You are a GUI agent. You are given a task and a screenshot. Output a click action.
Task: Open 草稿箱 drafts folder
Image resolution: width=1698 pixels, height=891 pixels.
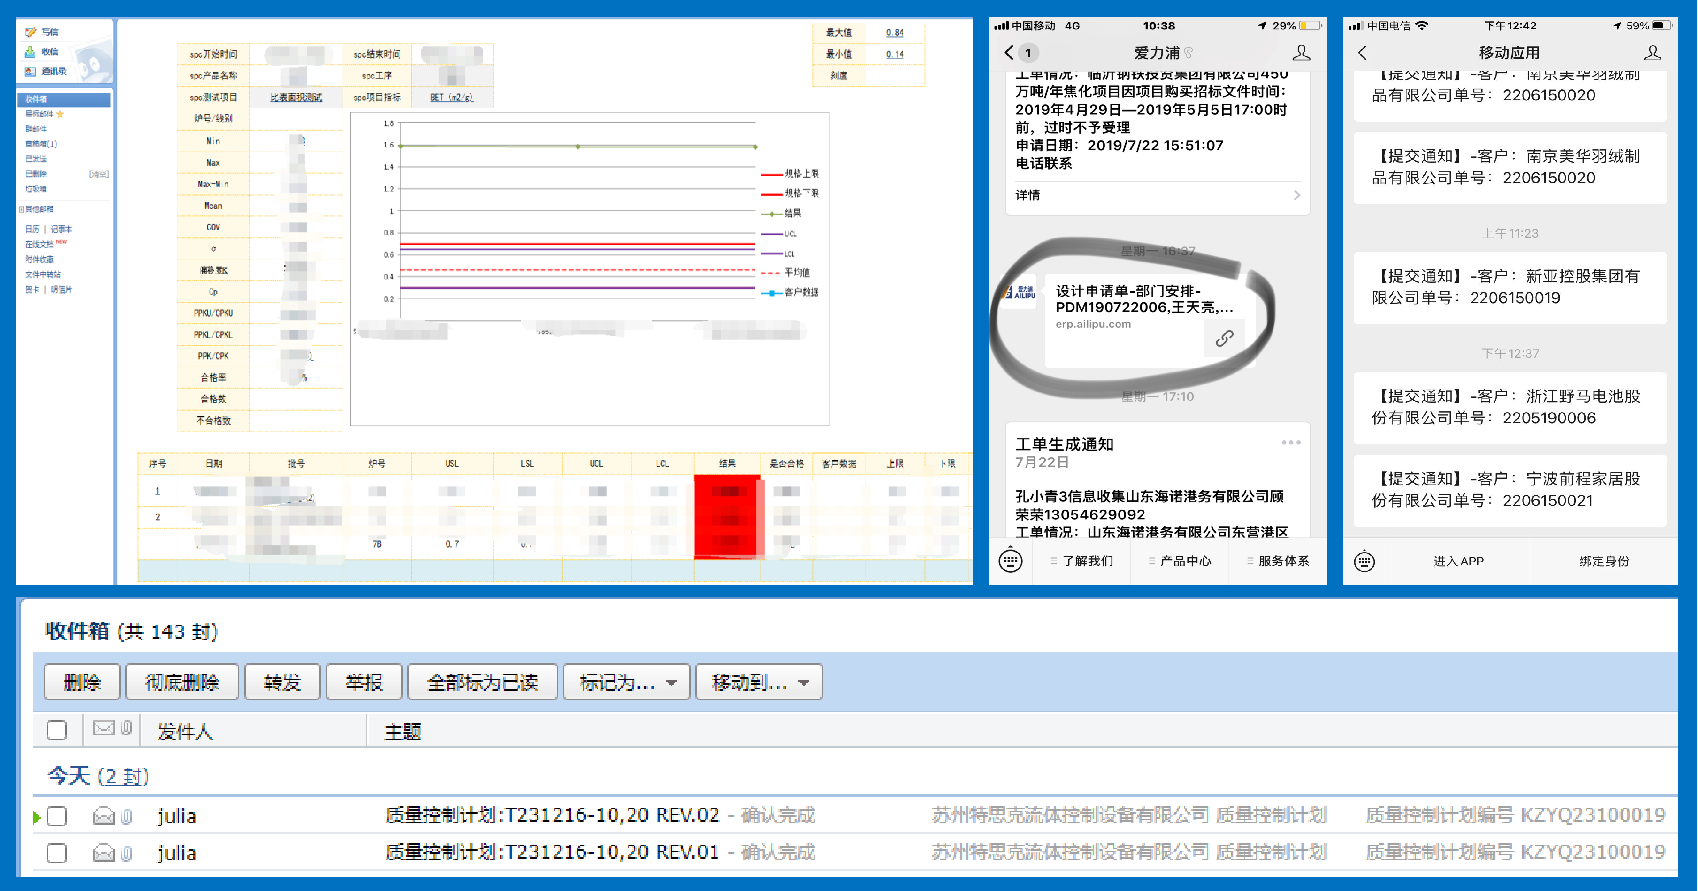41,144
